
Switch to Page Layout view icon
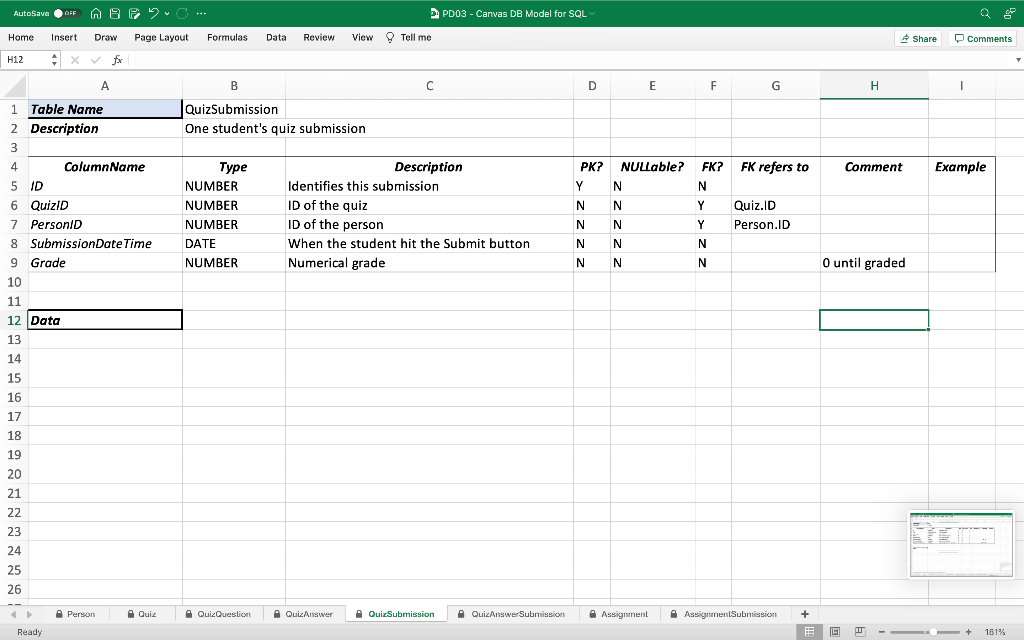click(834, 630)
